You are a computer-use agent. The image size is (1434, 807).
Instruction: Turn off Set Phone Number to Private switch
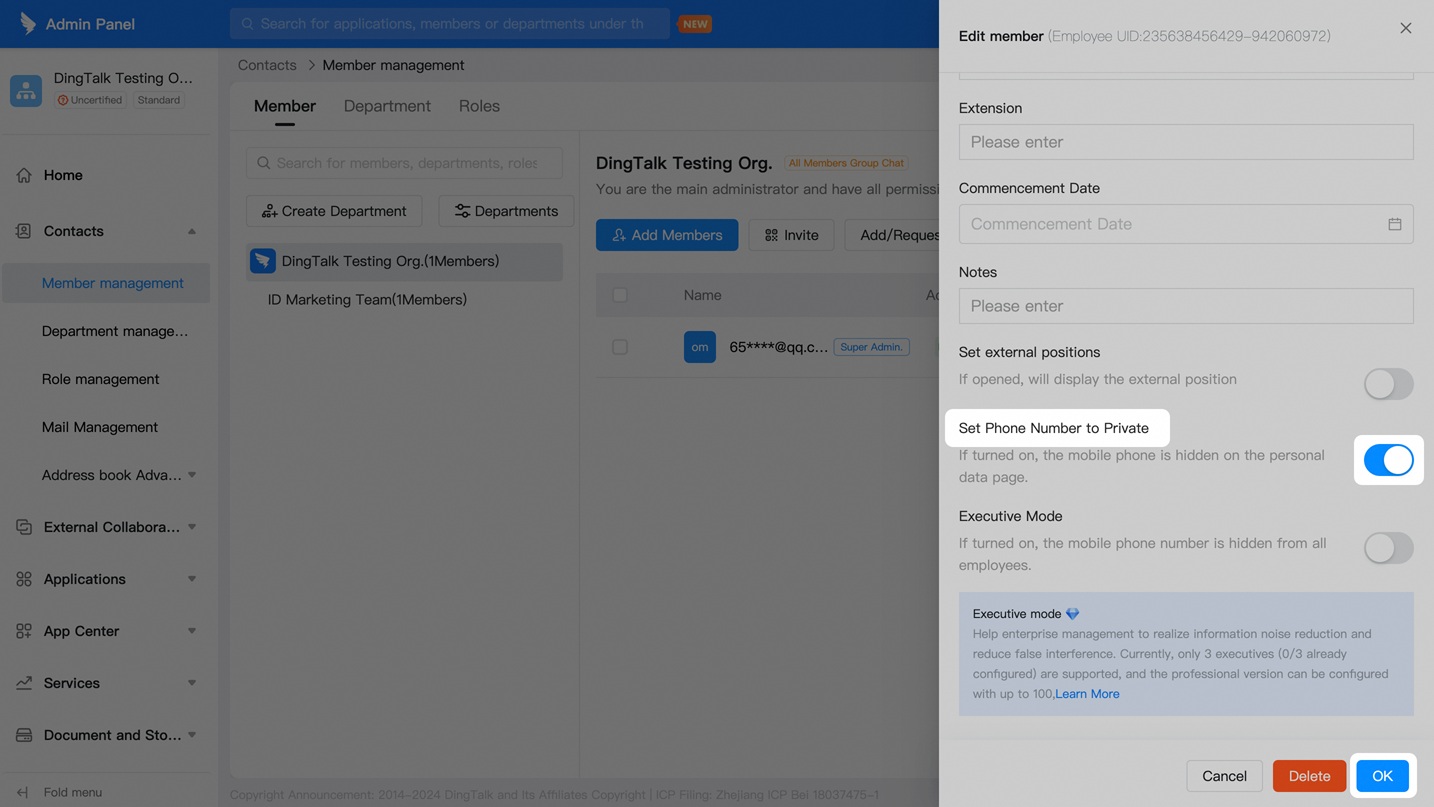1389,460
